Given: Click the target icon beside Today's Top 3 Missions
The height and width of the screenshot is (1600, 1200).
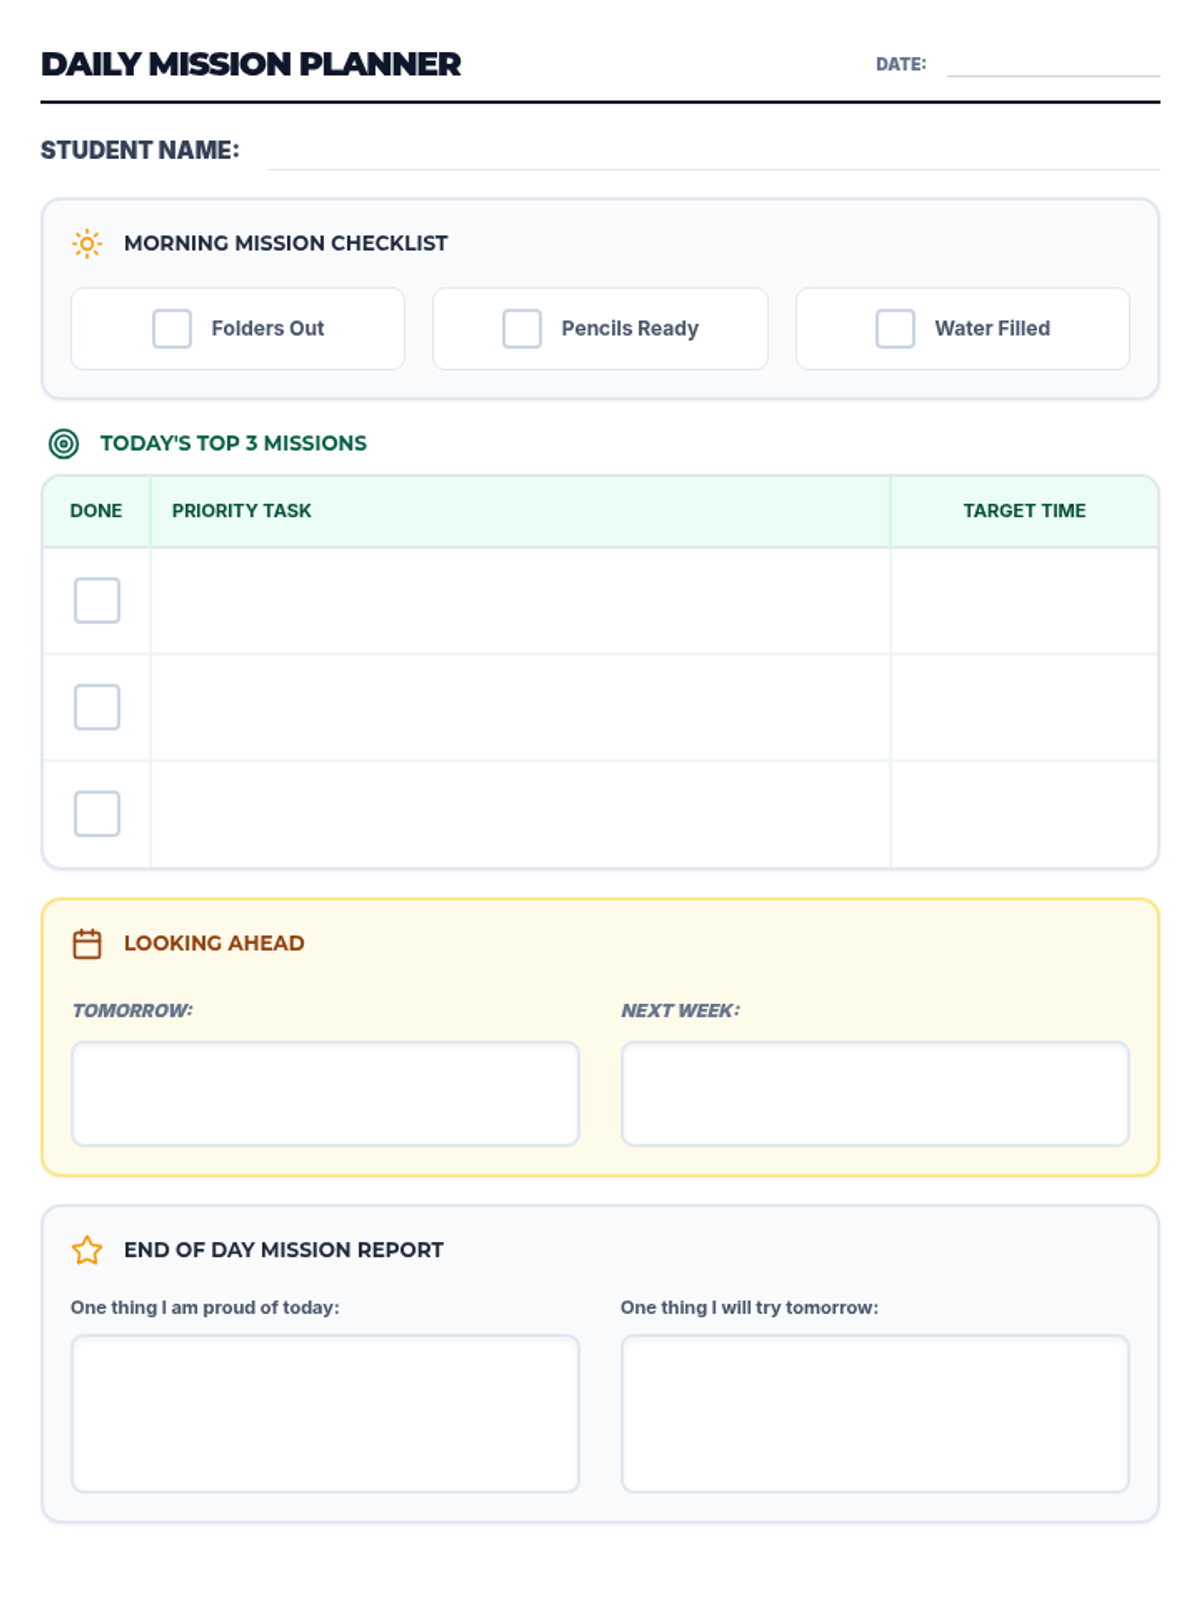Looking at the screenshot, I should pos(64,443).
